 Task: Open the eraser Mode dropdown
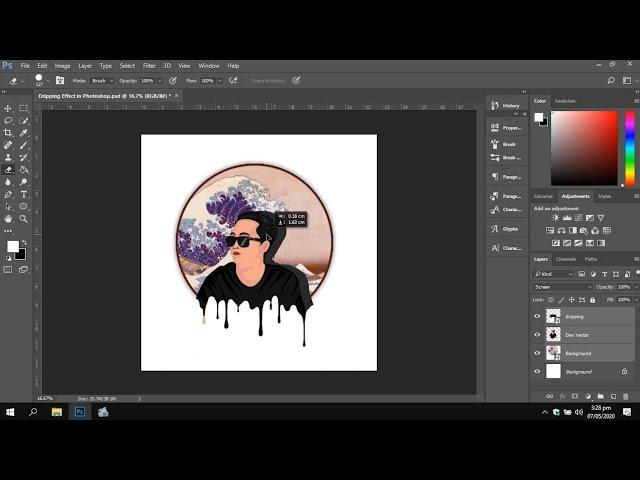pos(102,81)
